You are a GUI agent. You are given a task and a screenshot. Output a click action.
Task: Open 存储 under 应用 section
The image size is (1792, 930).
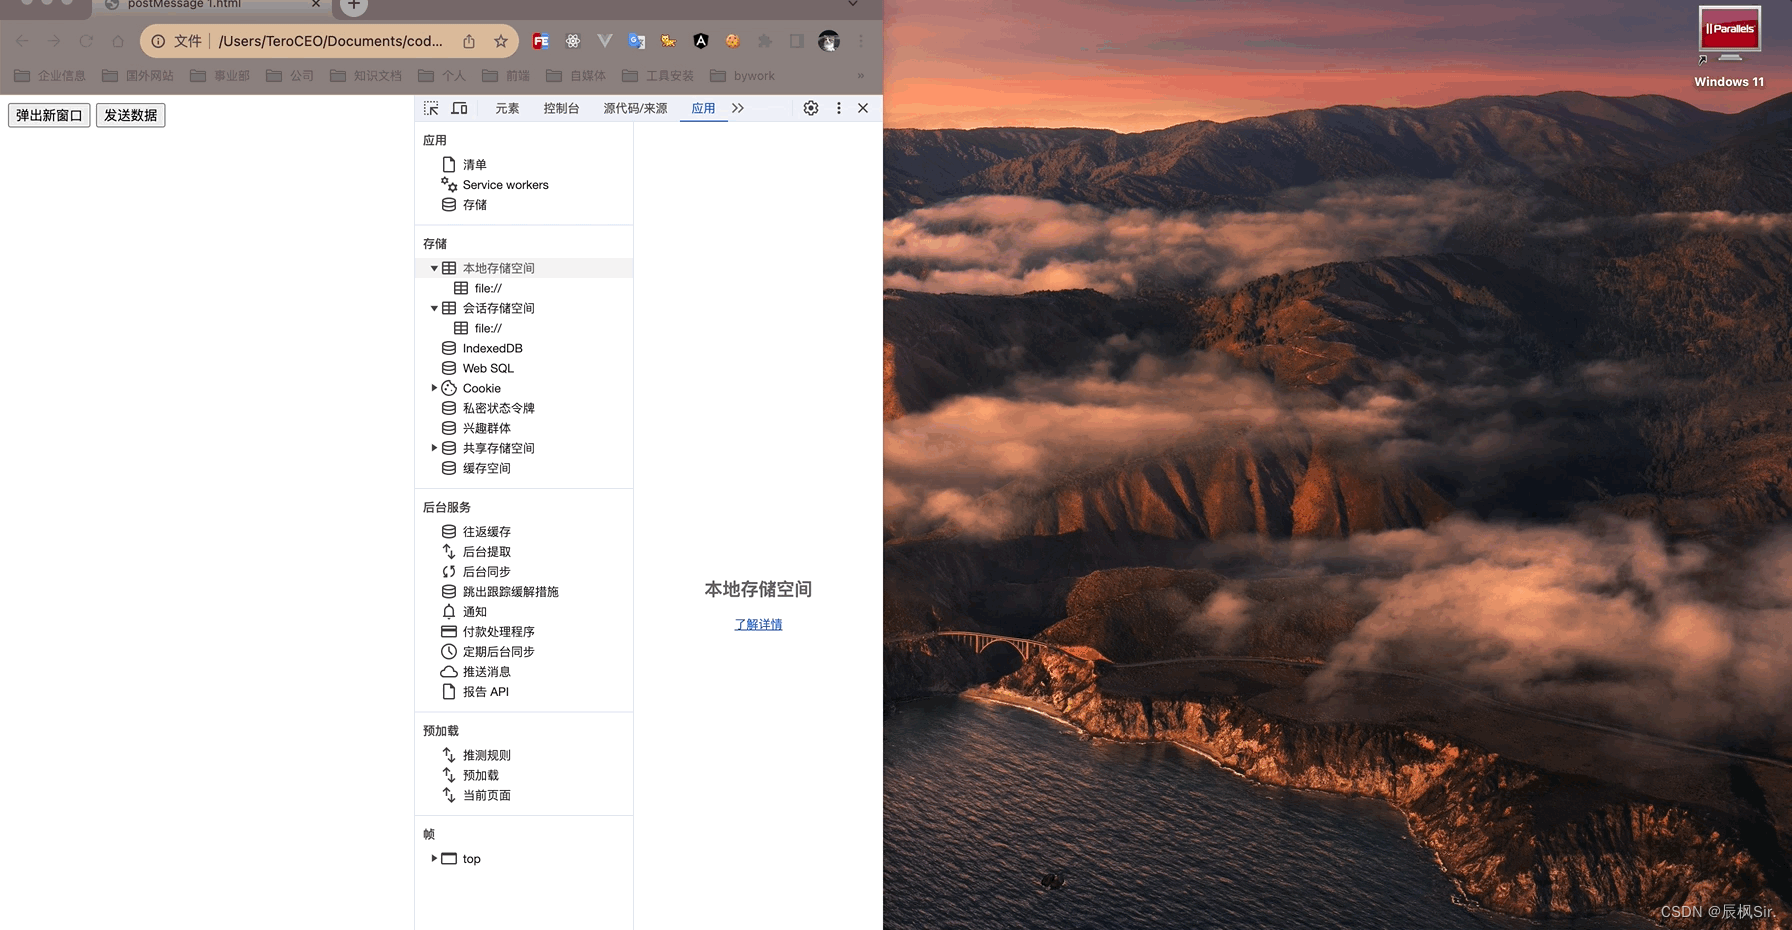pyautogui.click(x=475, y=205)
